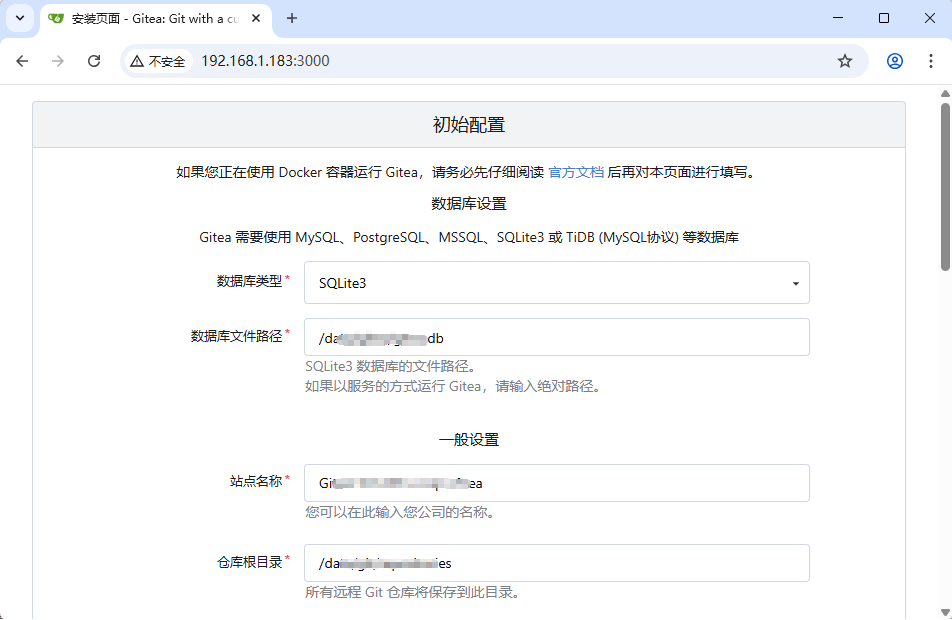Click into the 仓库根目录 input field
Screen dimensions: 952x620
coord(557,563)
